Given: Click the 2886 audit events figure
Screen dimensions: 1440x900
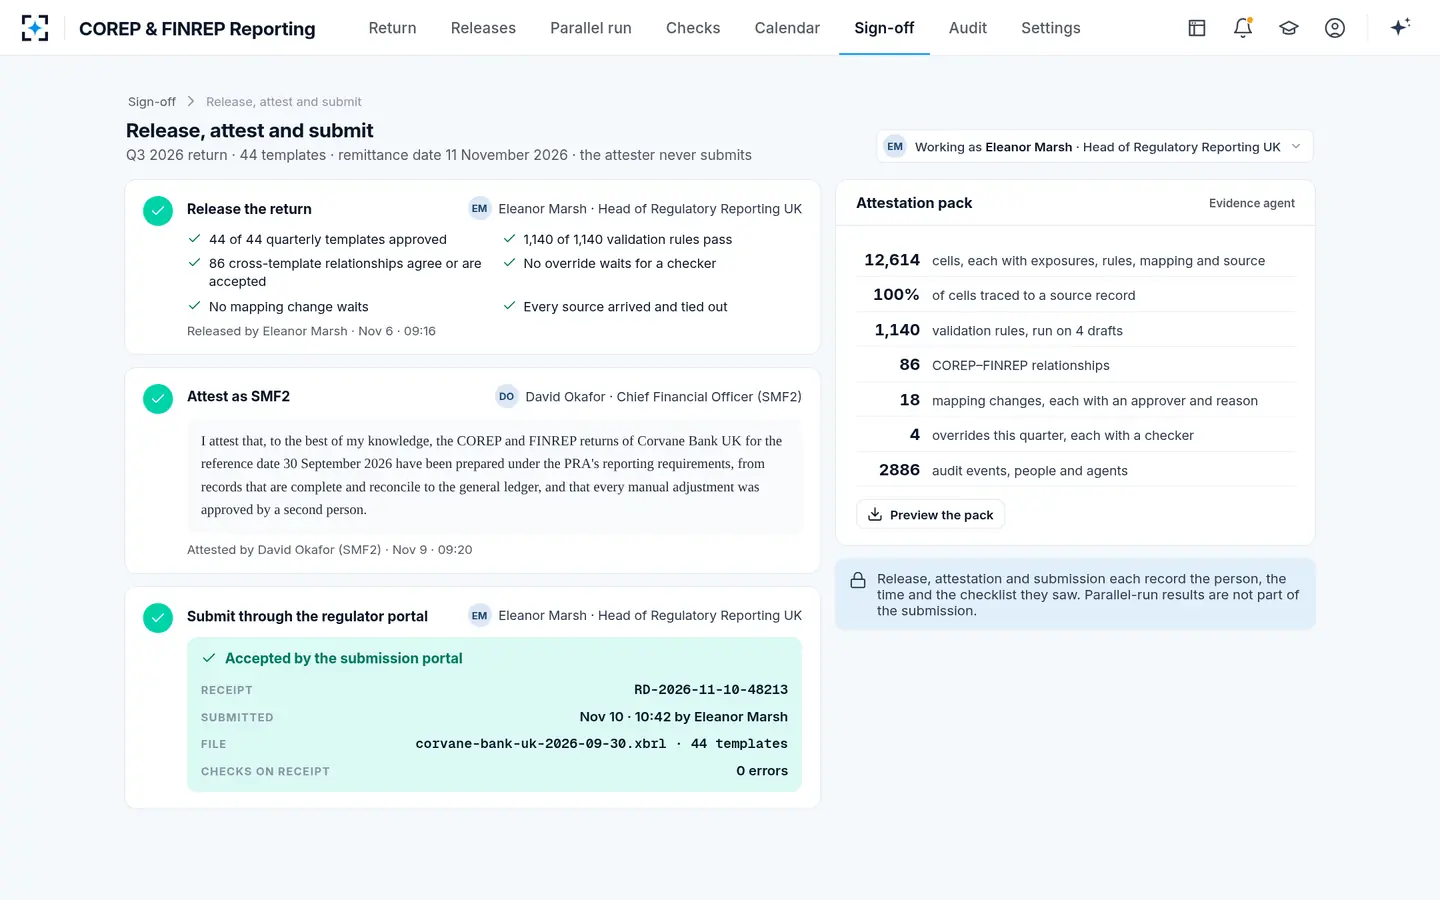Looking at the screenshot, I should 899,470.
